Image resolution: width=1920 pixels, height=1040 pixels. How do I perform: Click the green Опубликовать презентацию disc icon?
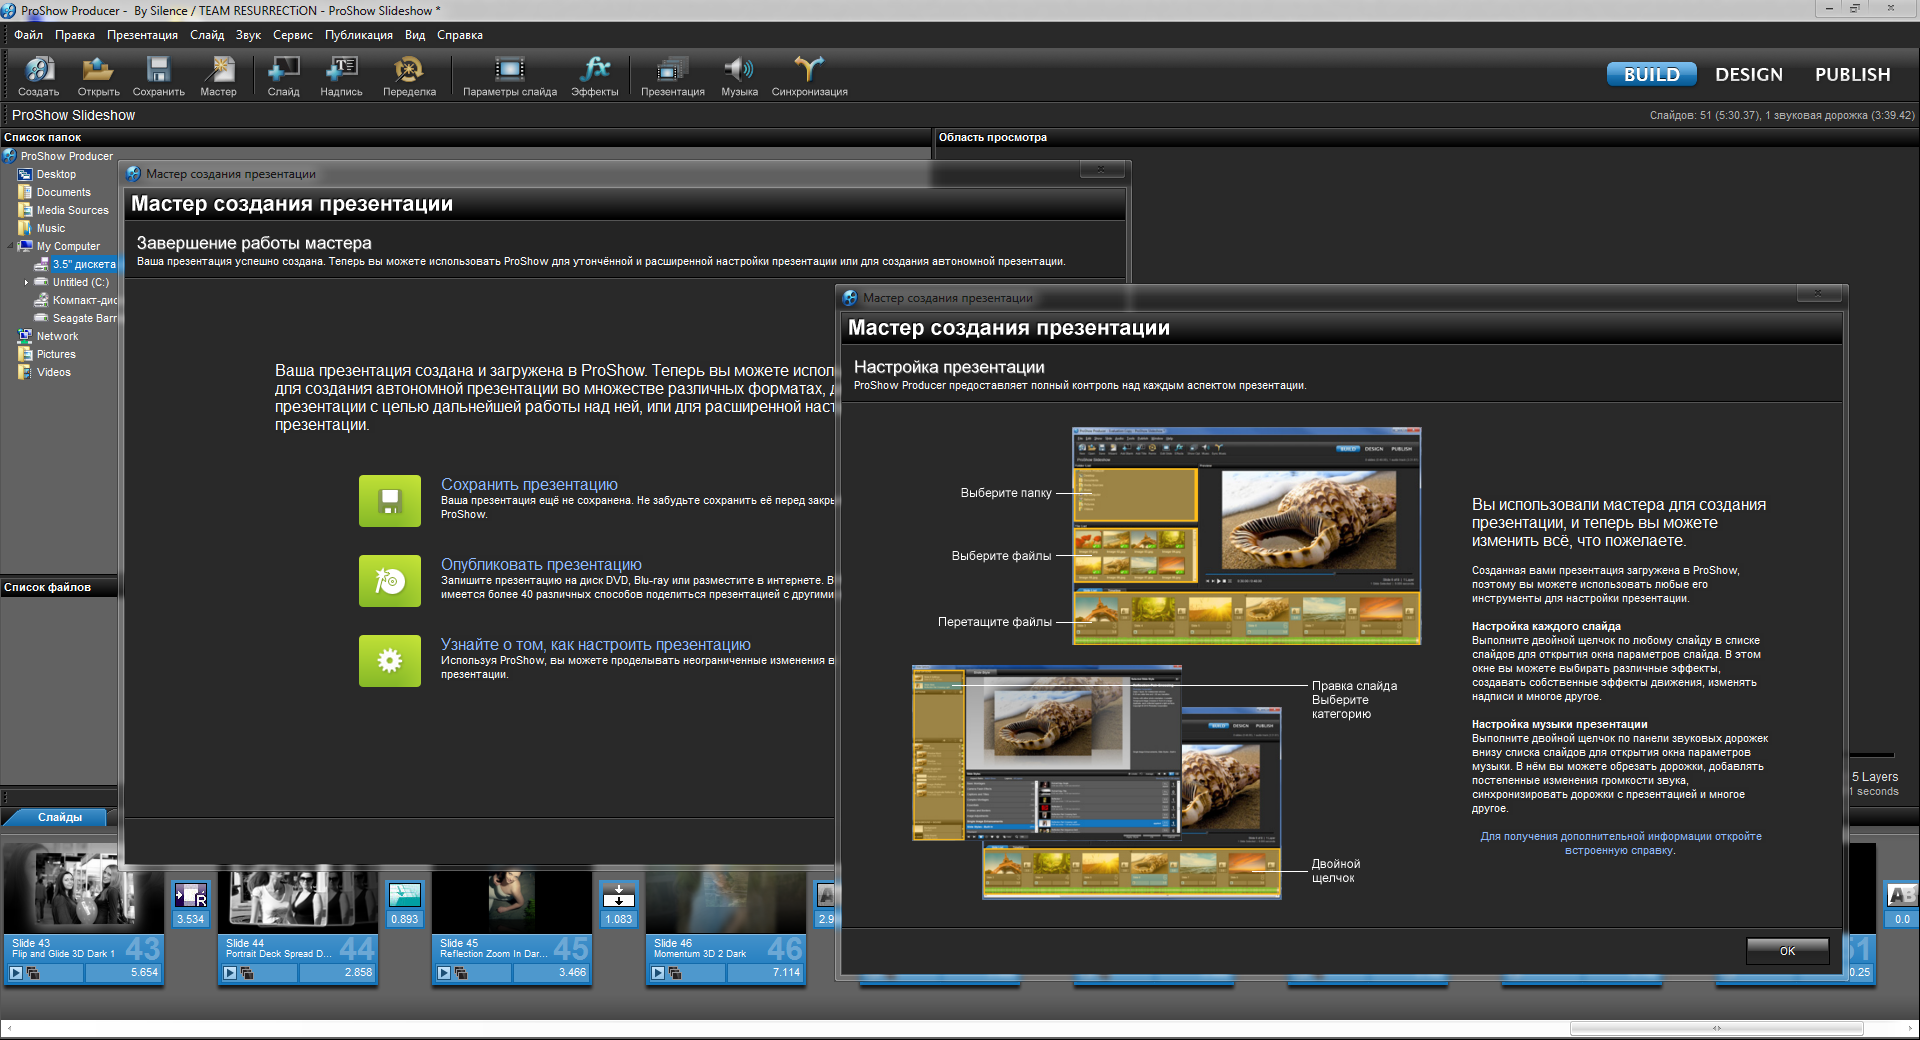(x=390, y=580)
